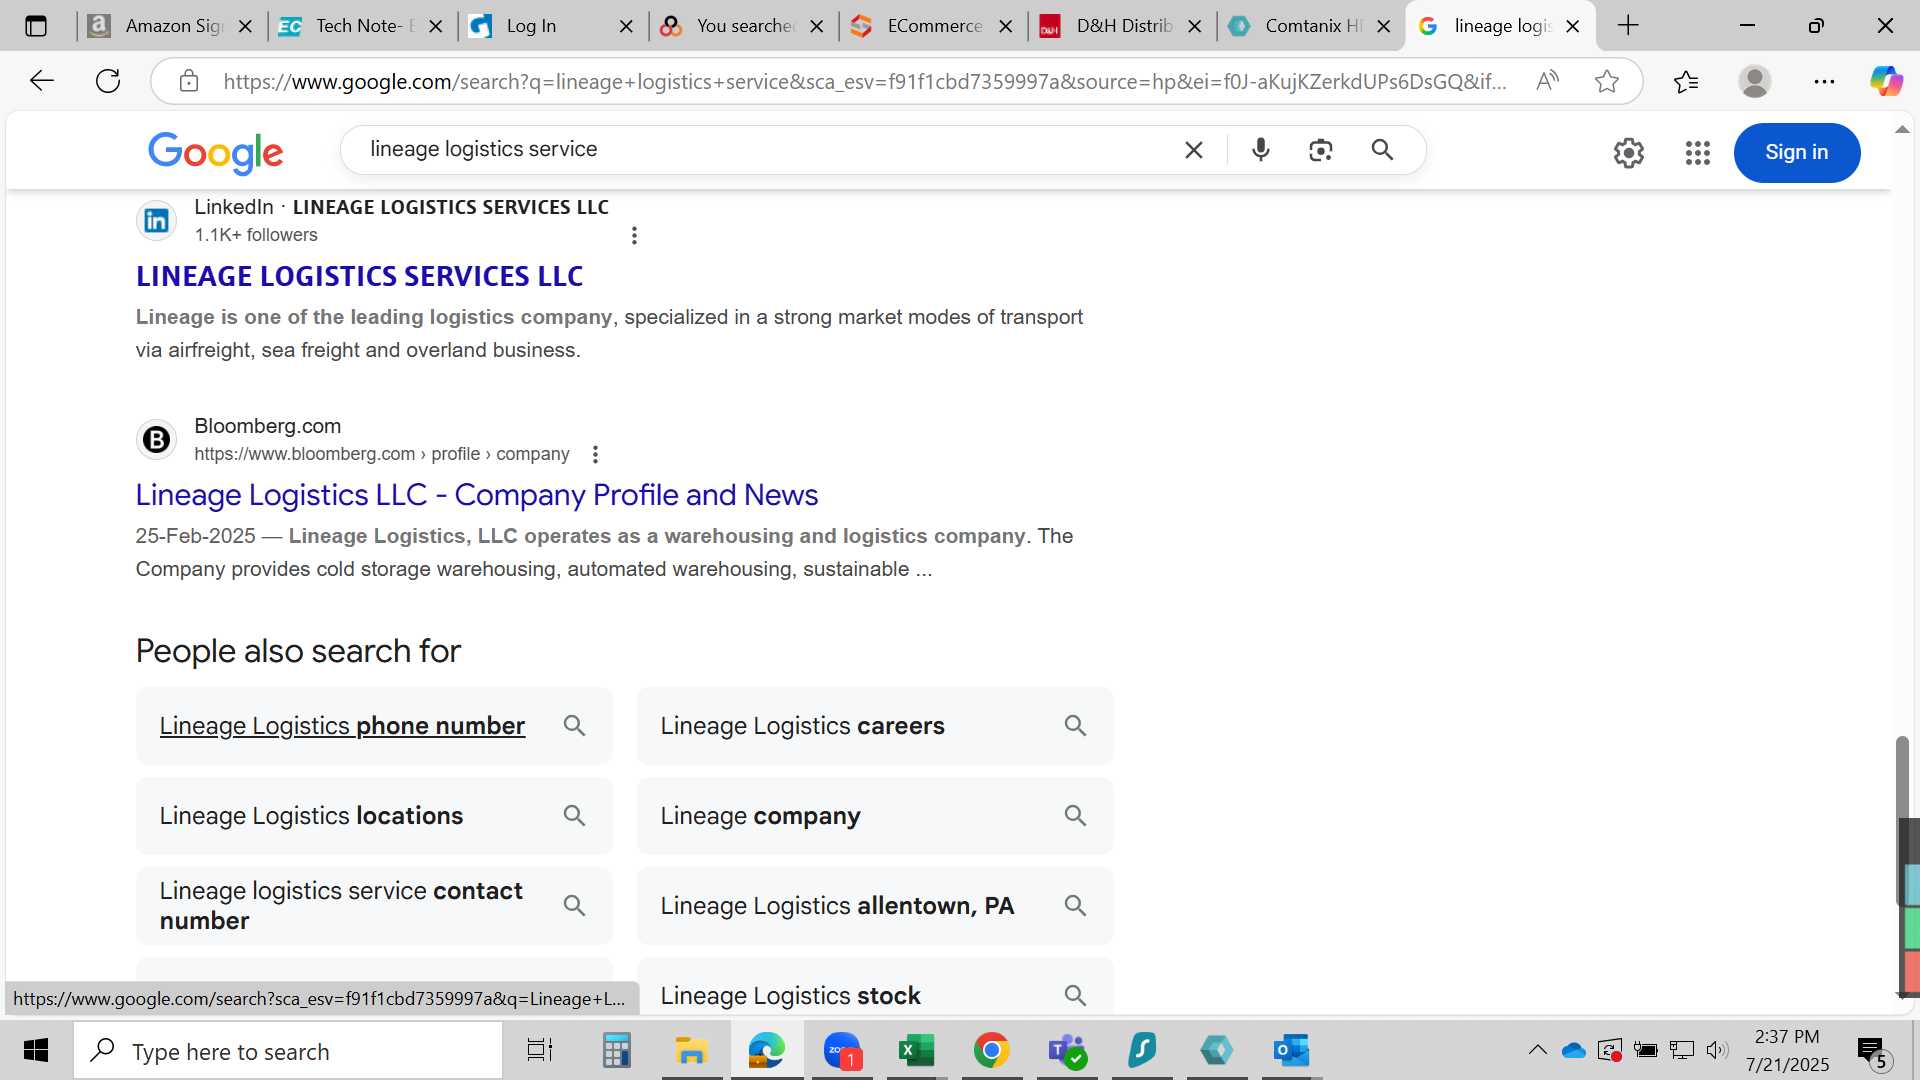Click the Google Sign in button
1920x1080 pixels.
(1797, 153)
